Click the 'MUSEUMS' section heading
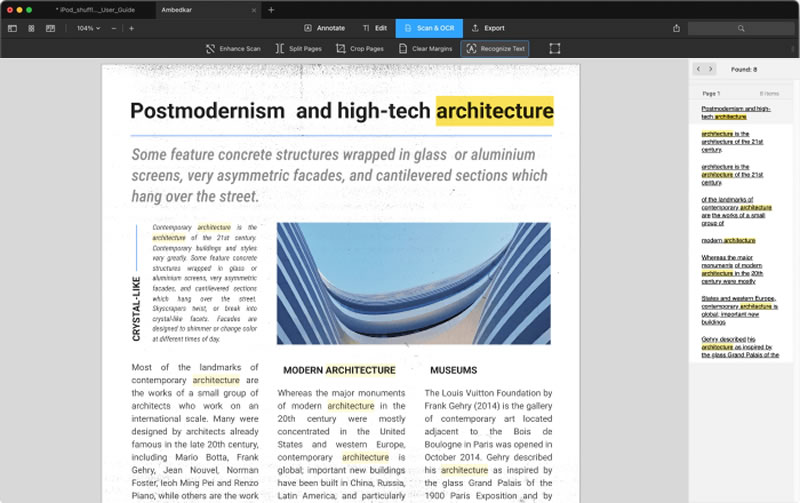Screen dimensions: 800x503 454,370
